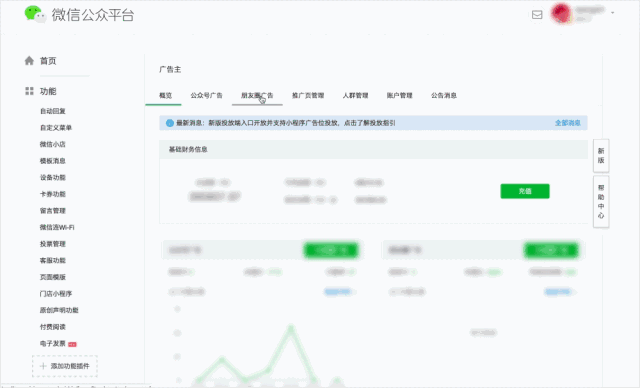This screenshot has height=388, width=640.
Task: Open 自动回复 in the sidebar
Action: point(53,111)
